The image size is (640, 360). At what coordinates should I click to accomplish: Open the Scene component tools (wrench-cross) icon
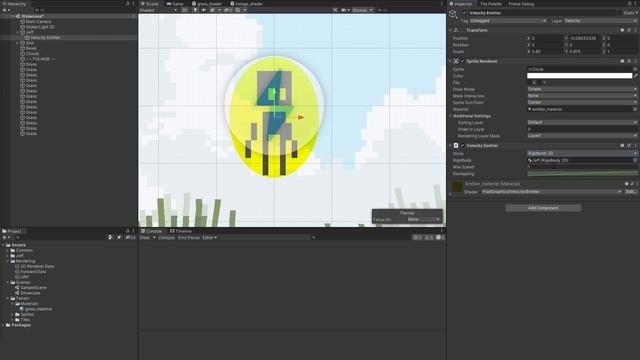point(336,10)
